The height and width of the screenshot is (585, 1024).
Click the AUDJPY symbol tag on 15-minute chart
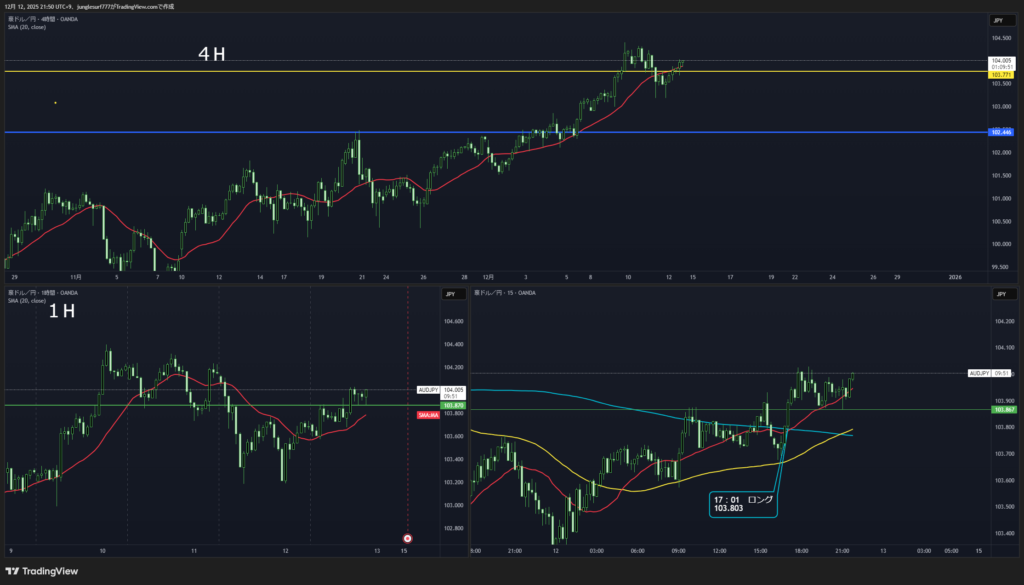979,373
